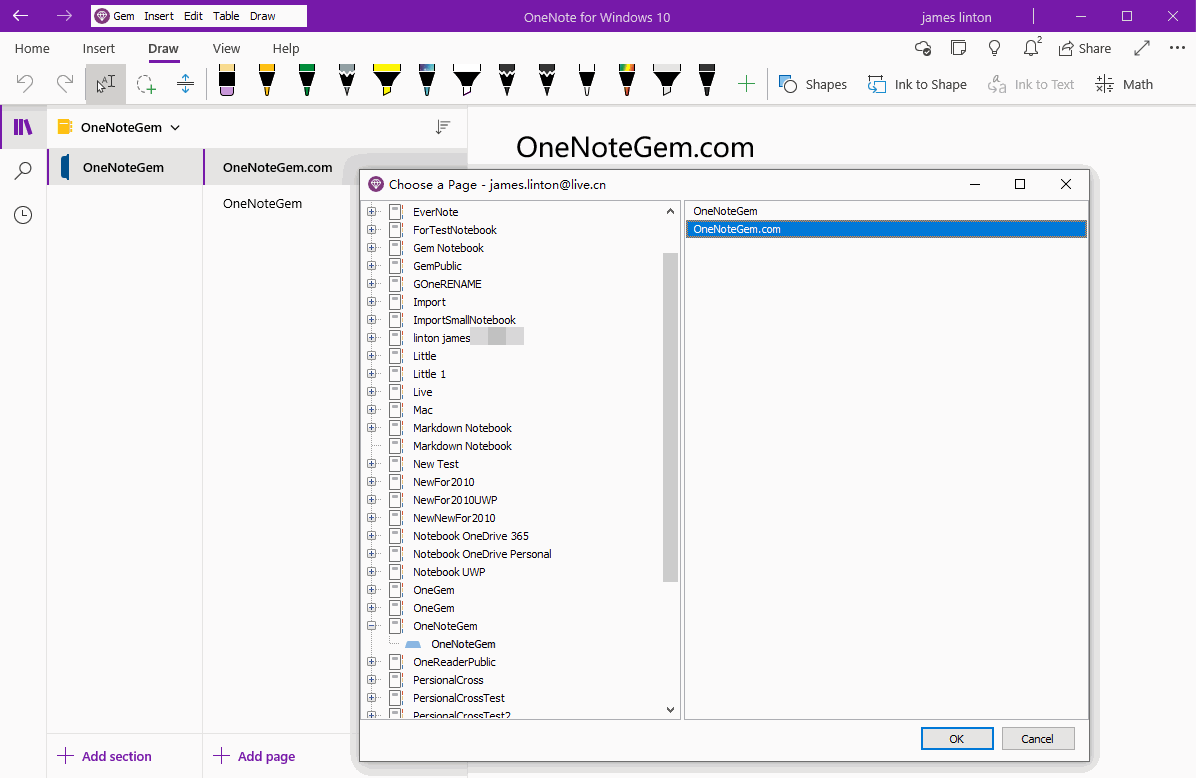Activate the Lasso Select tool

146,83
